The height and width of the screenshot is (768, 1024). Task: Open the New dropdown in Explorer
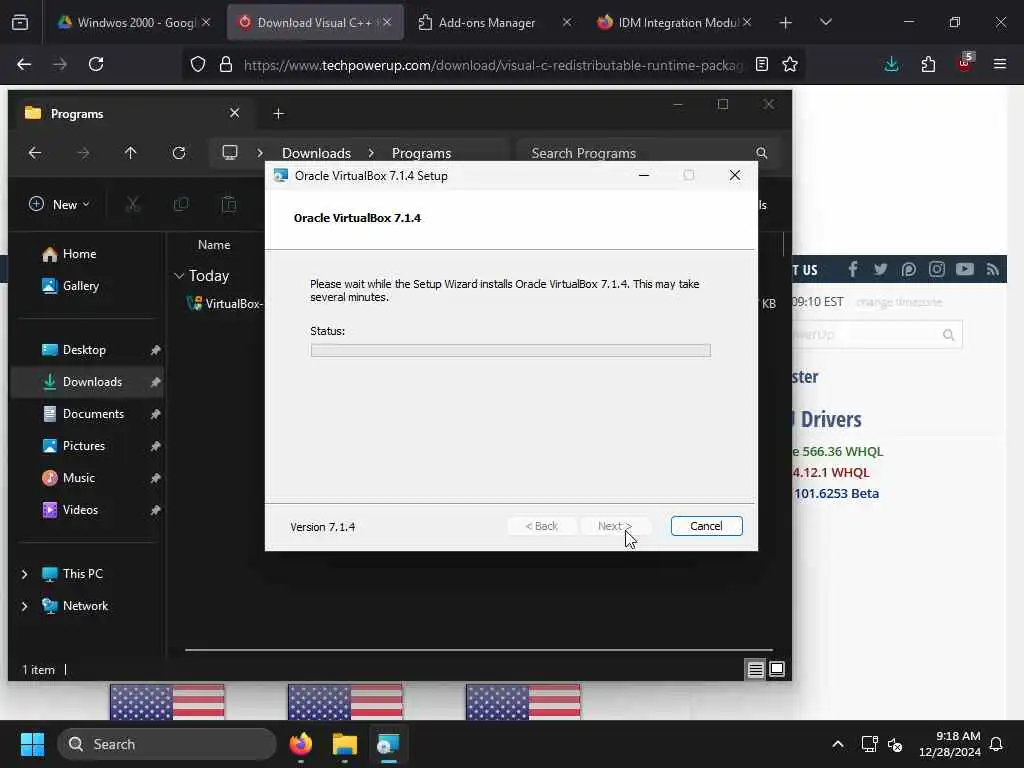click(x=59, y=204)
